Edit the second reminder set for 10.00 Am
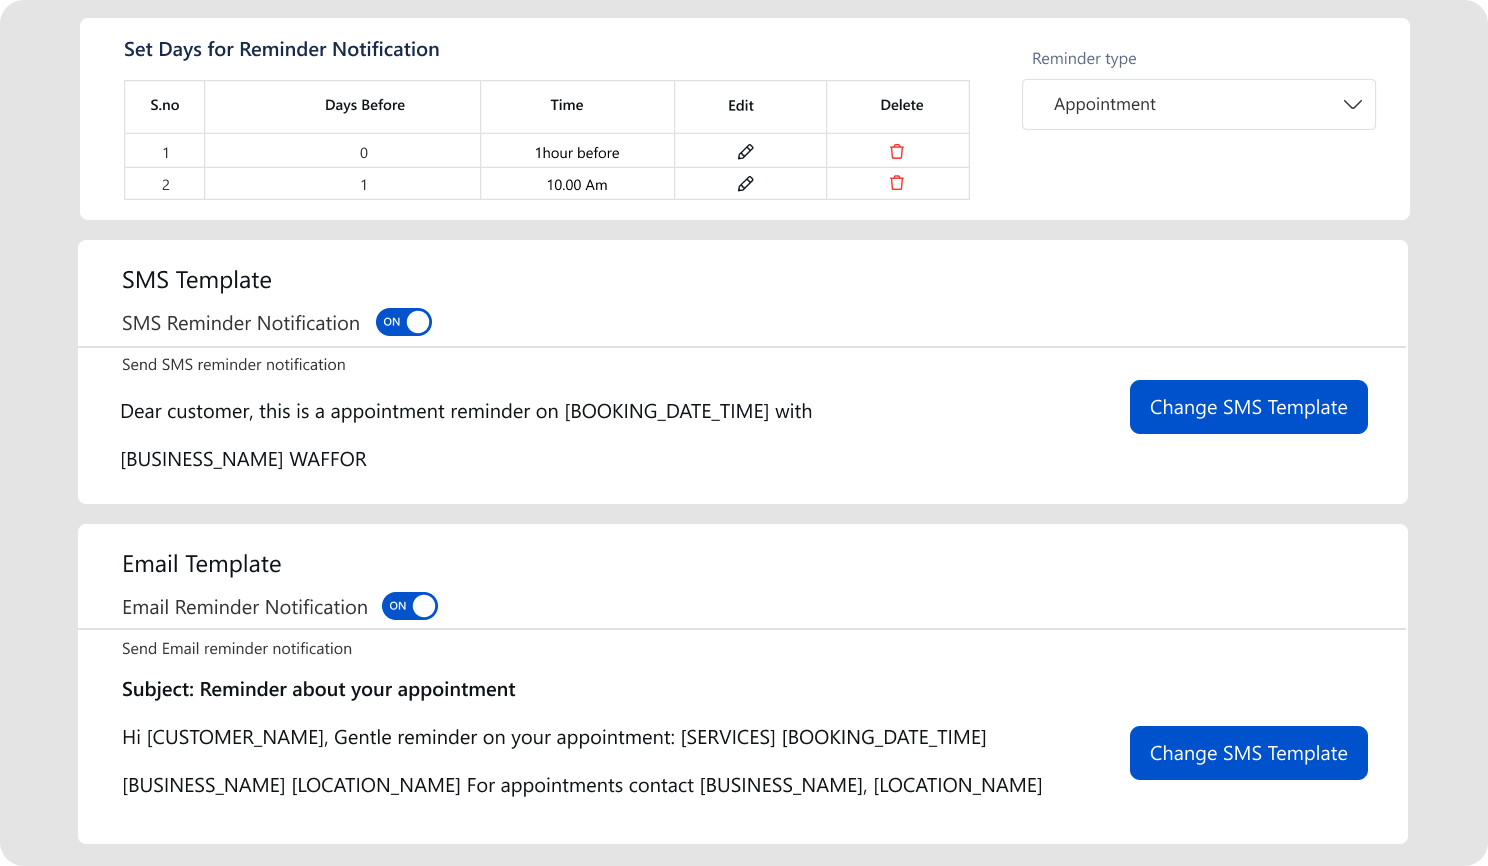 (745, 183)
